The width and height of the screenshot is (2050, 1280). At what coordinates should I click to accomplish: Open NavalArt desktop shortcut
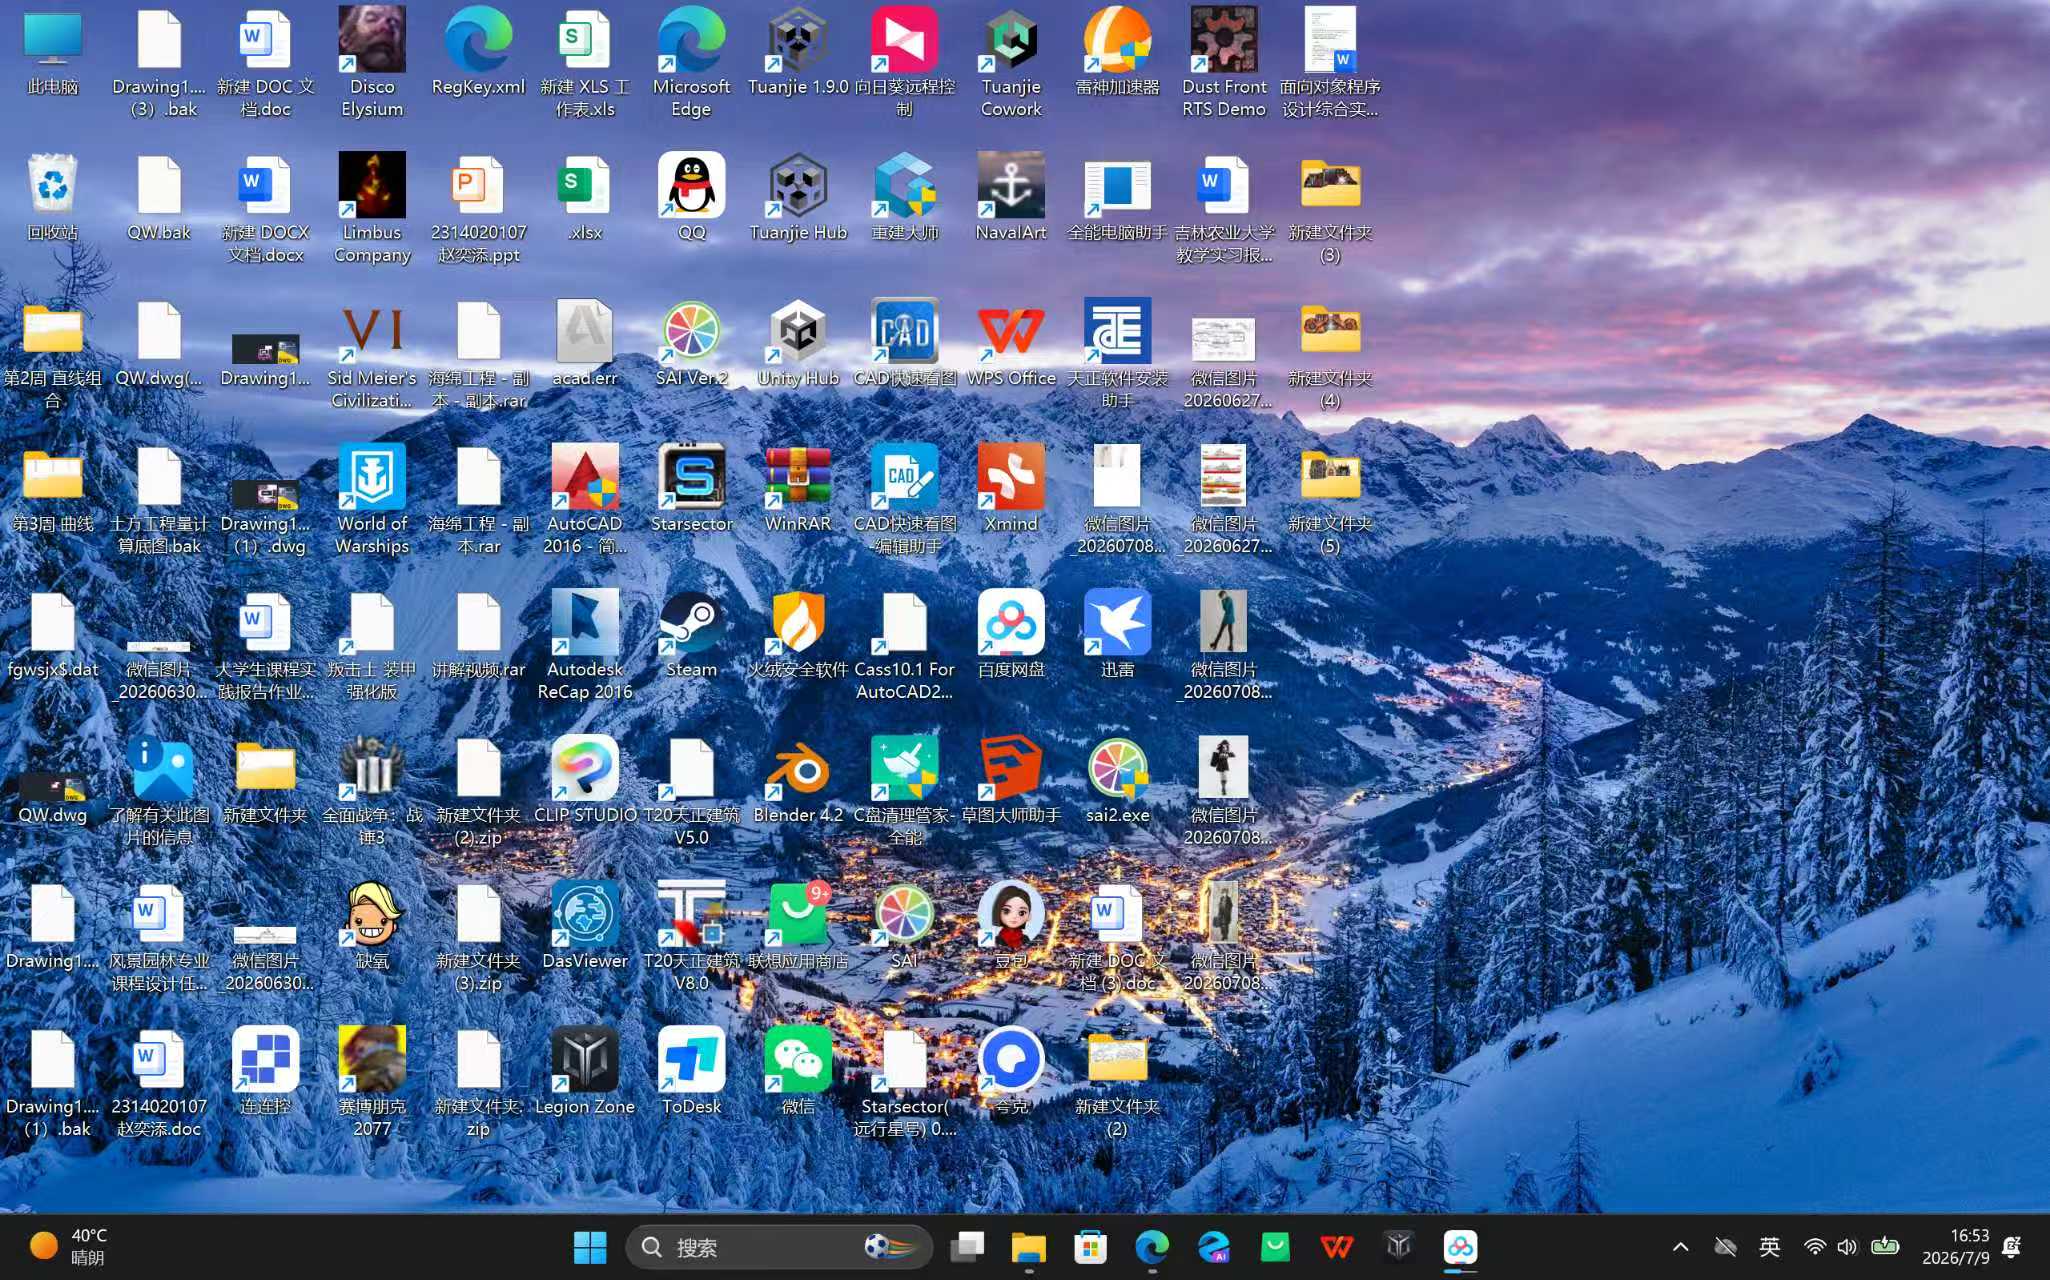[x=1011, y=196]
